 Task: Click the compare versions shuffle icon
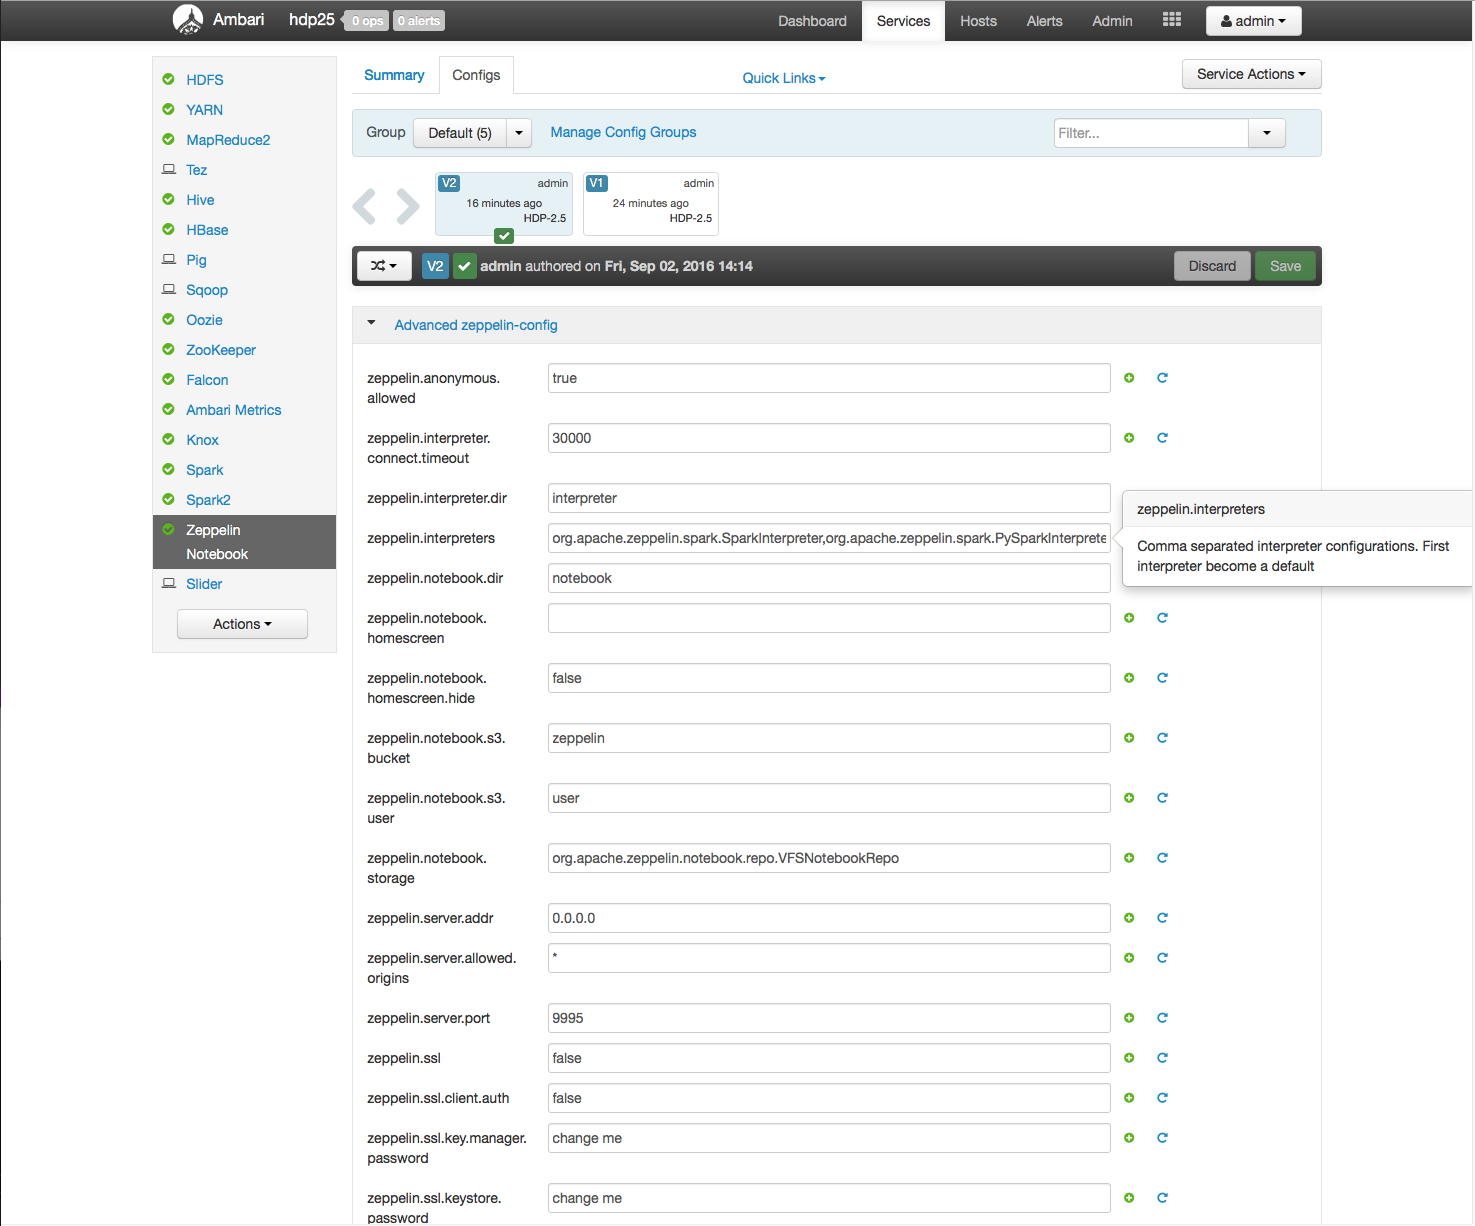(383, 266)
